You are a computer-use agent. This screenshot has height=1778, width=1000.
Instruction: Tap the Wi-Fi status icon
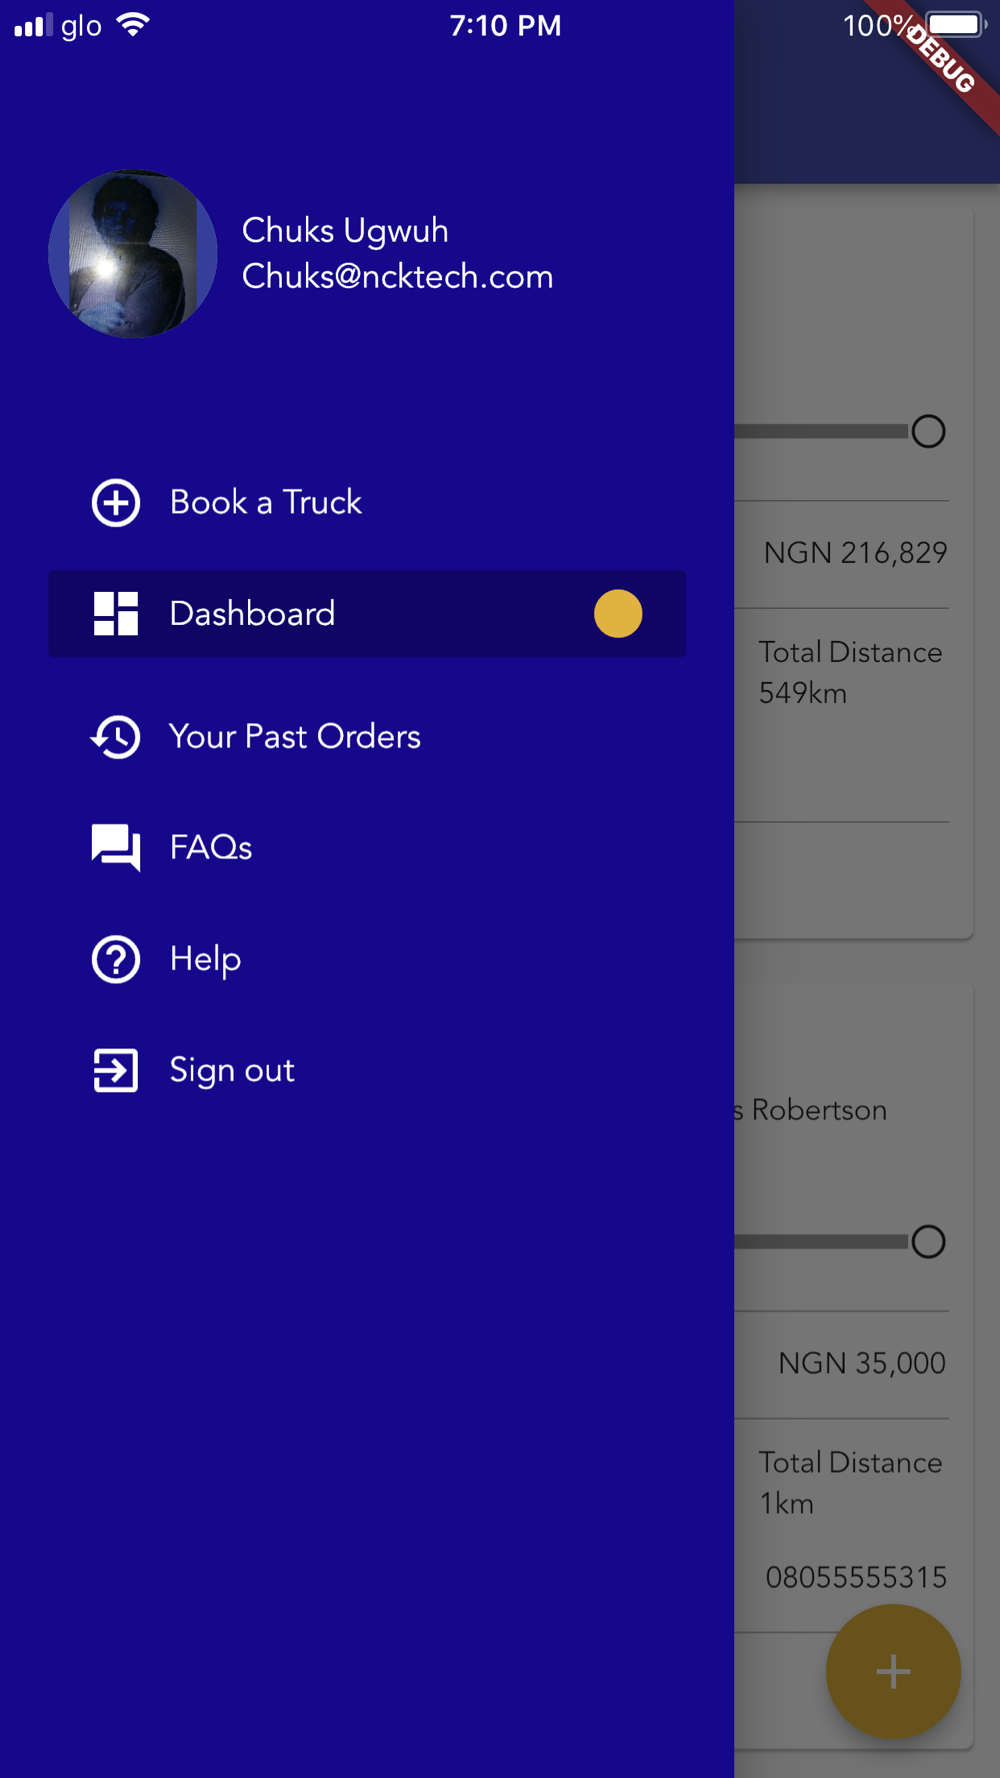[133, 24]
